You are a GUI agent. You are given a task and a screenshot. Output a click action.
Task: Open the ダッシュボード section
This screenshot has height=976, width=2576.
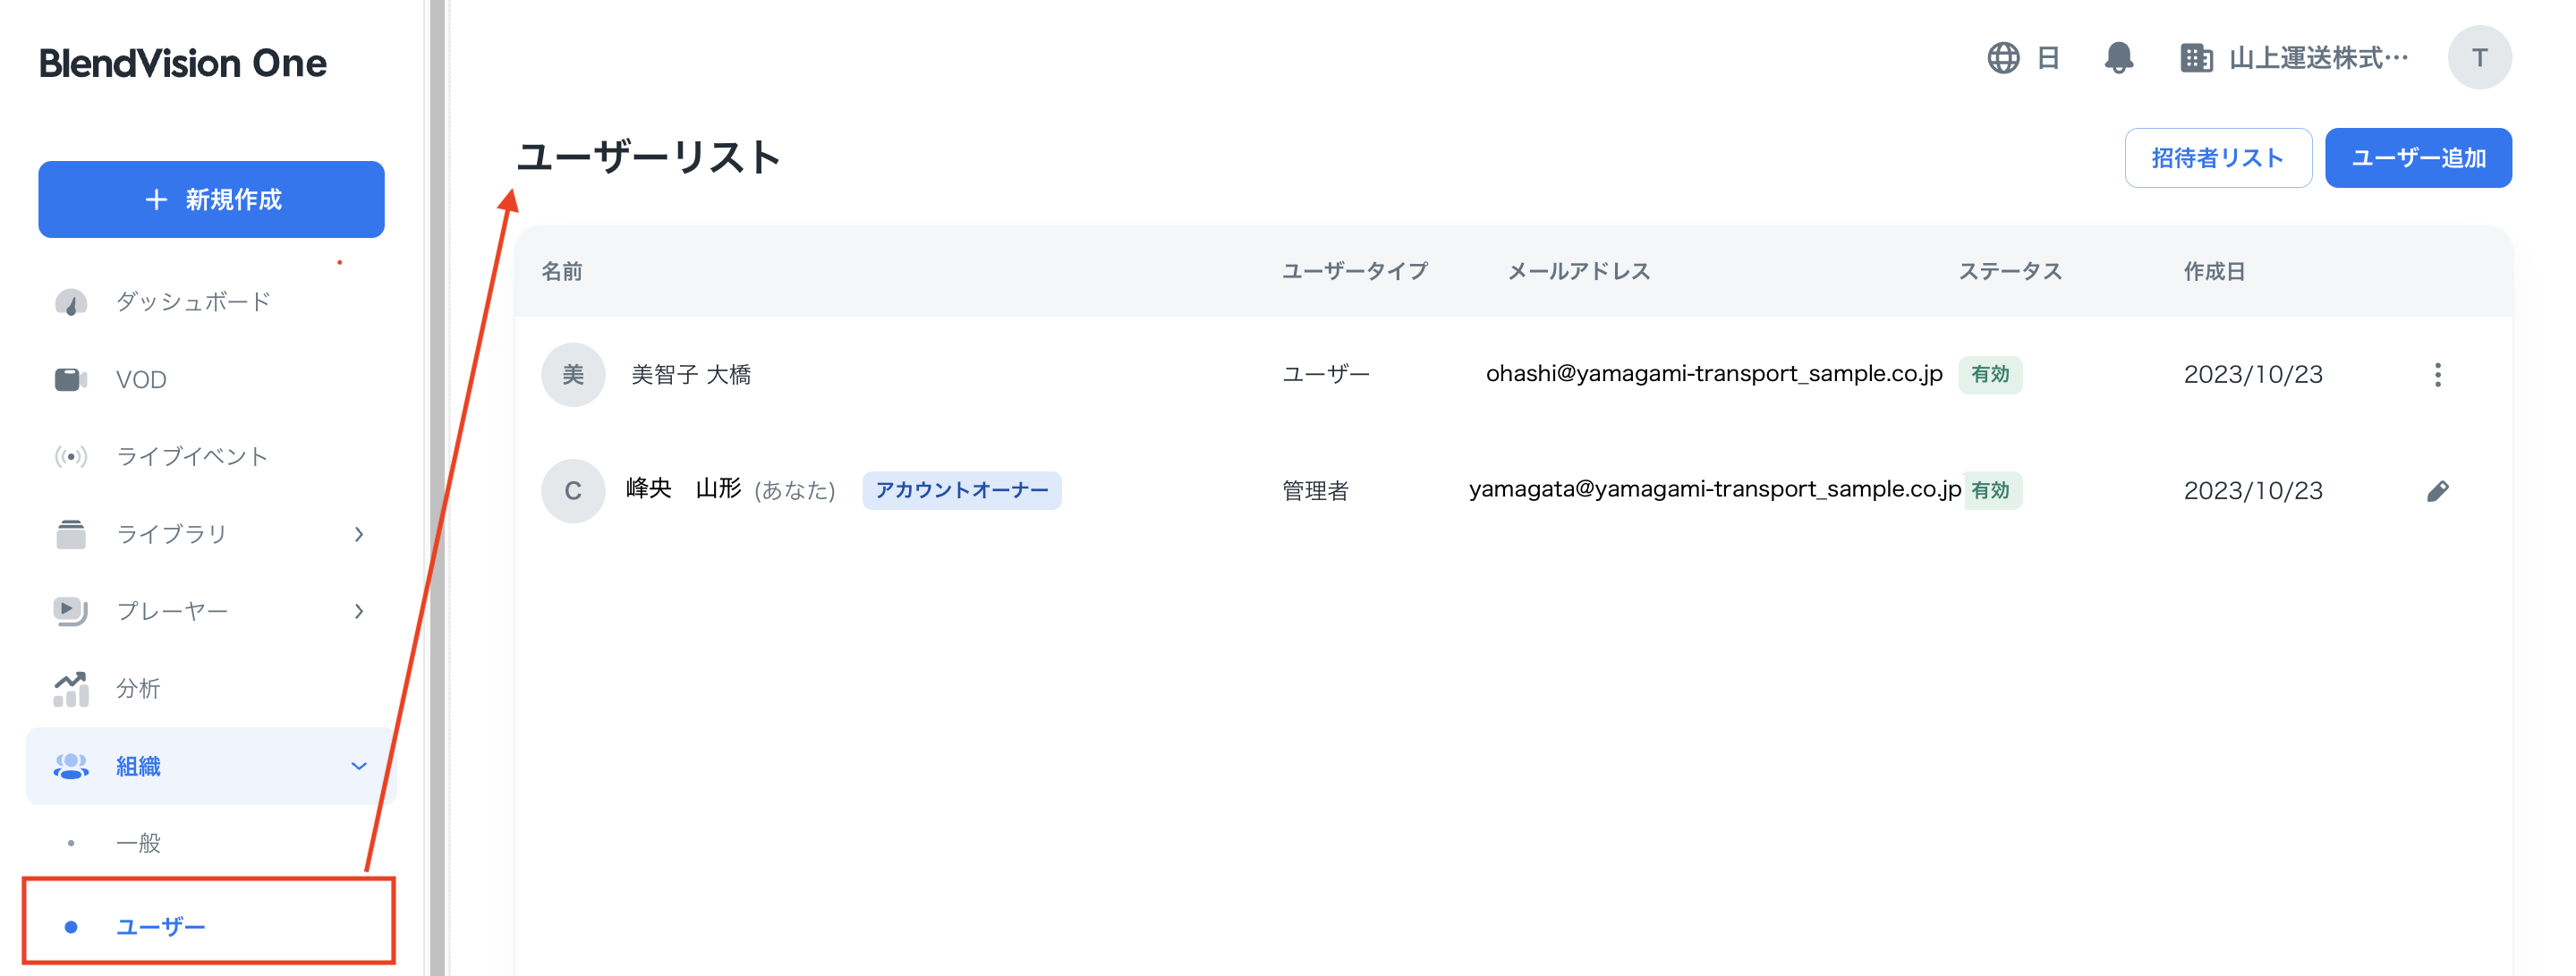[x=70, y=301]
